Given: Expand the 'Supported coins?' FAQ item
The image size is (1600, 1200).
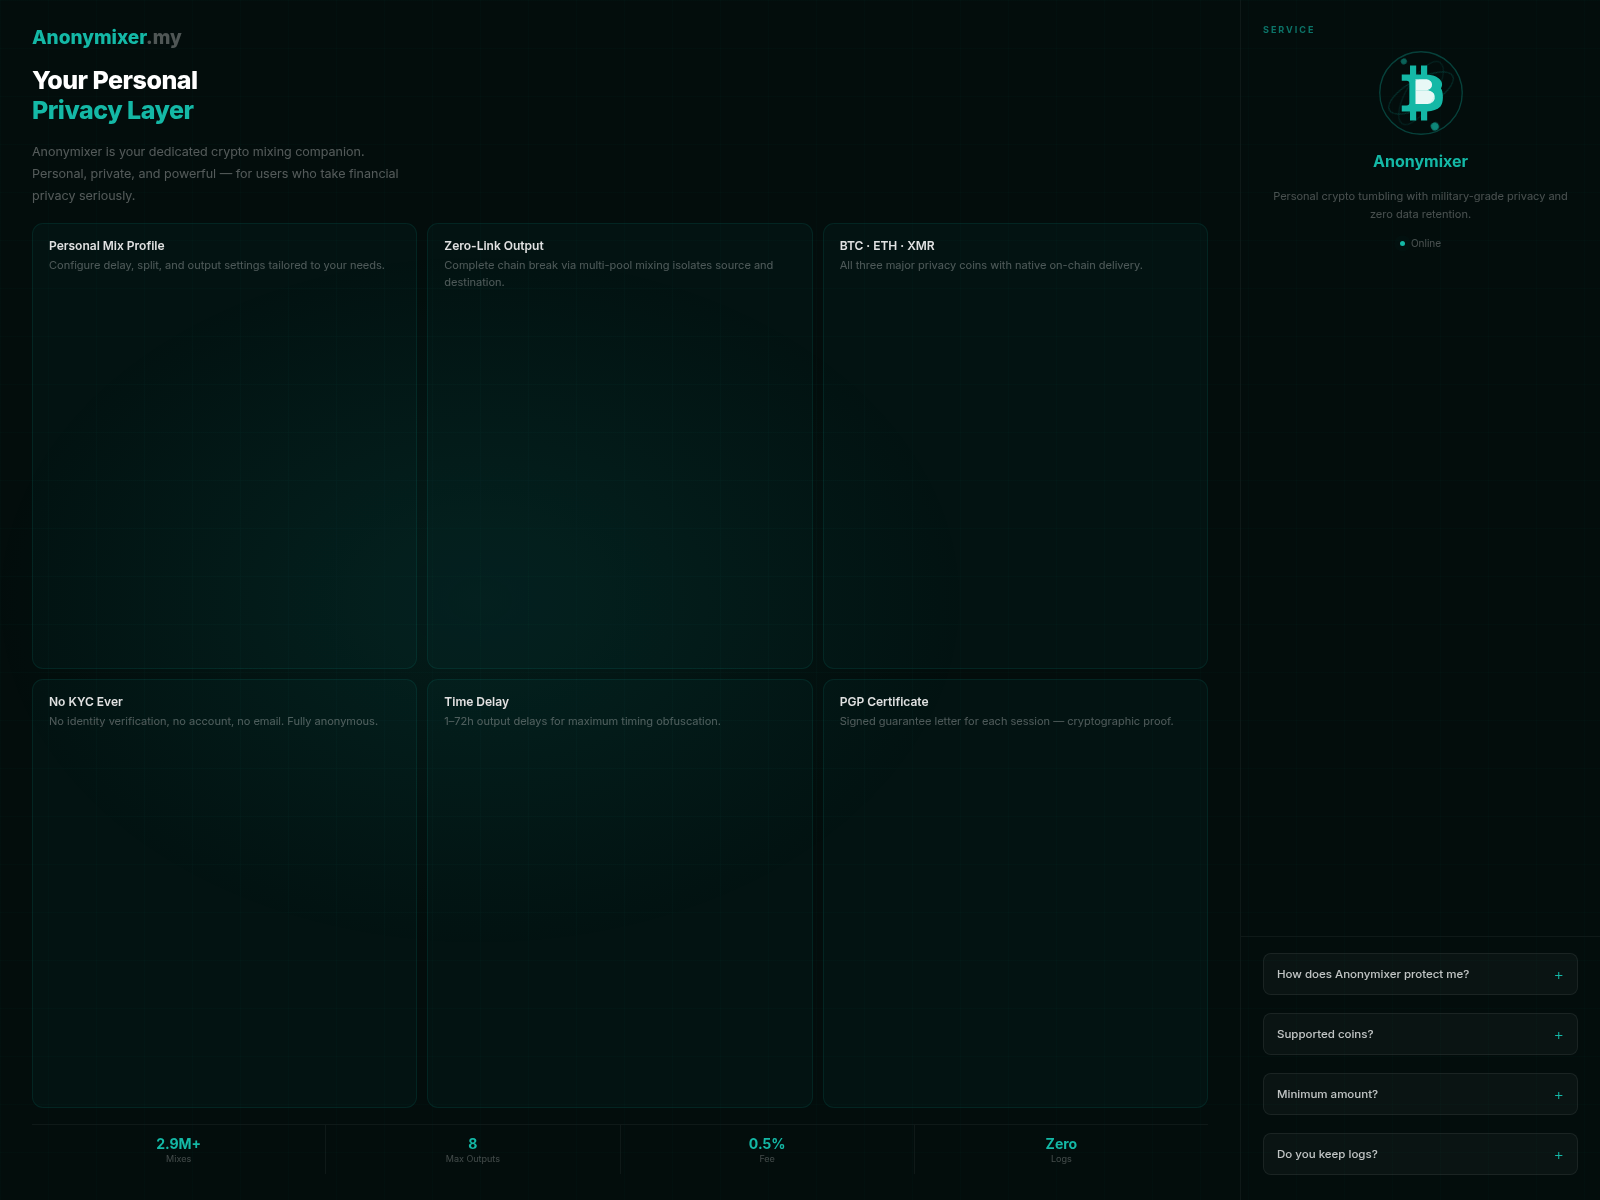Looking at the screenshot, I should (x=1420, y=1034).
